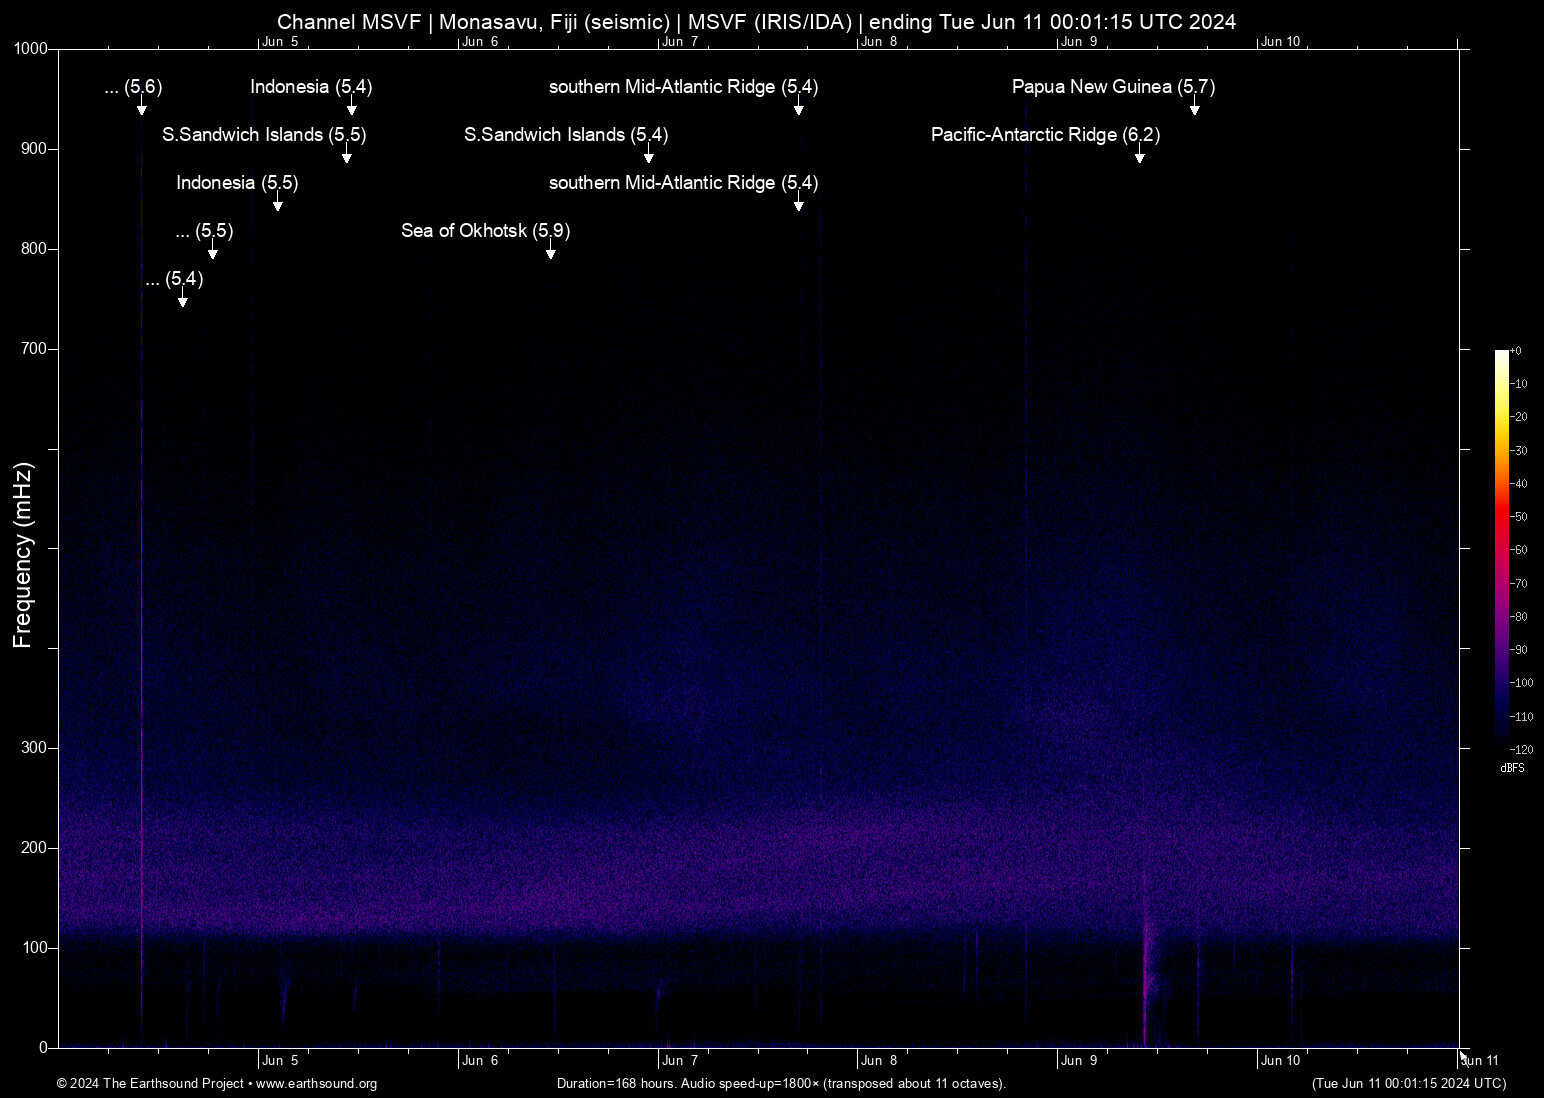Click the Jun 5 label on the top axis
1544x1098 pixels.
[x=280, y=41]
